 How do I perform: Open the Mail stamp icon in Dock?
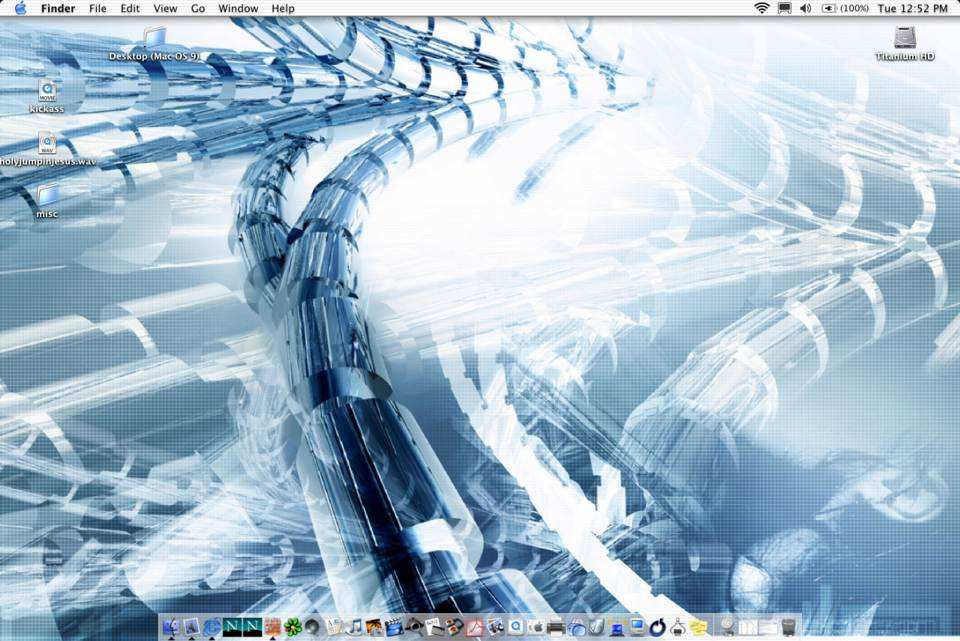[x=192, y=626]
